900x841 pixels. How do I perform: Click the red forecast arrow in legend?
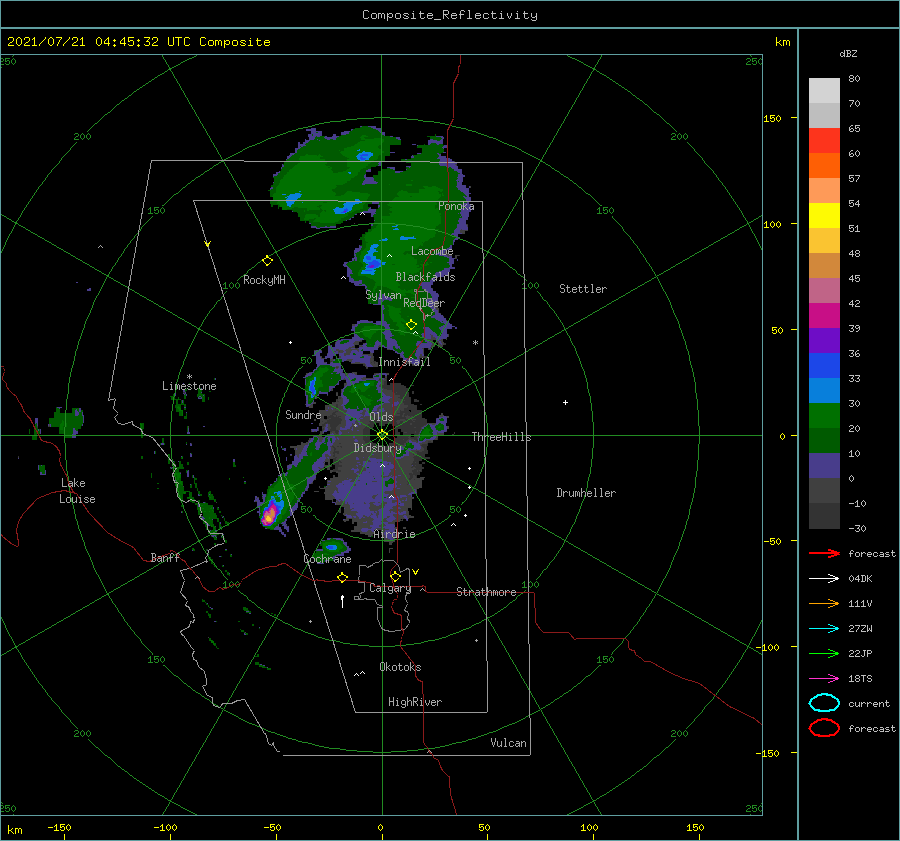(x=824, y=553)
